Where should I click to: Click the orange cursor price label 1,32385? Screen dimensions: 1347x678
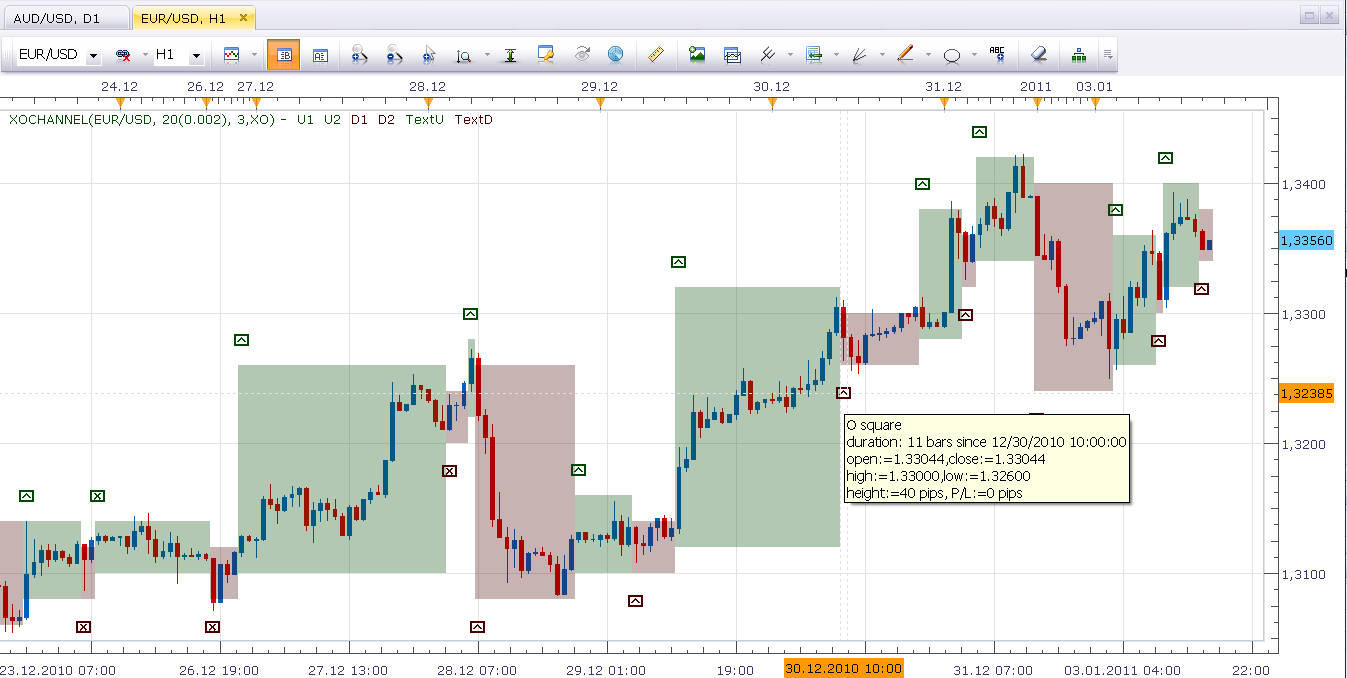pos(1306,393)
